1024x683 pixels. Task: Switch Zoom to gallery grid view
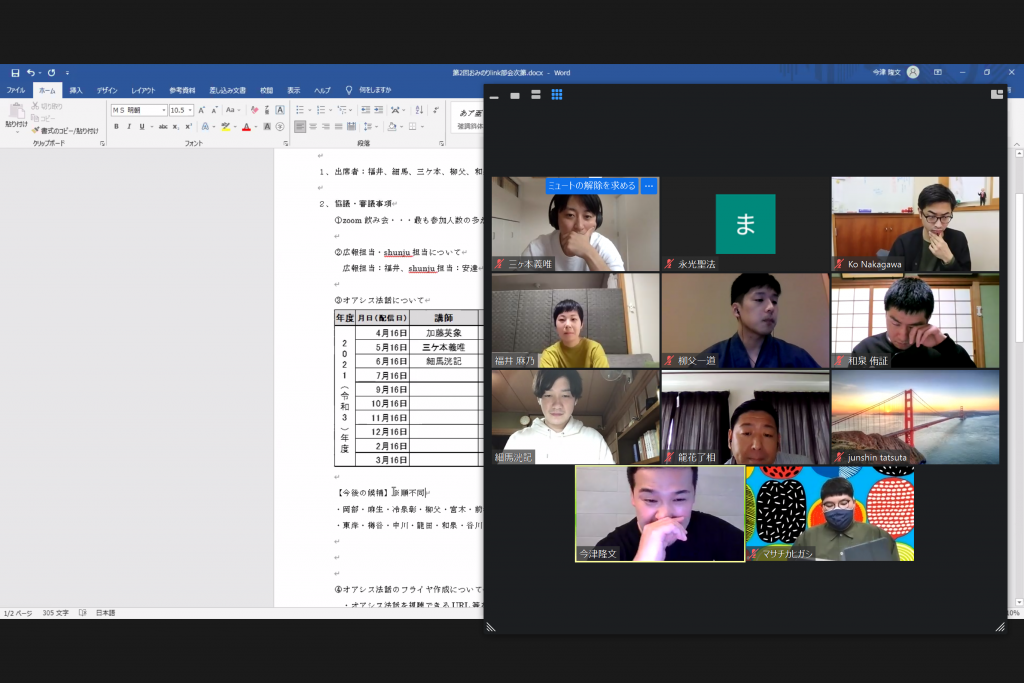556,95
